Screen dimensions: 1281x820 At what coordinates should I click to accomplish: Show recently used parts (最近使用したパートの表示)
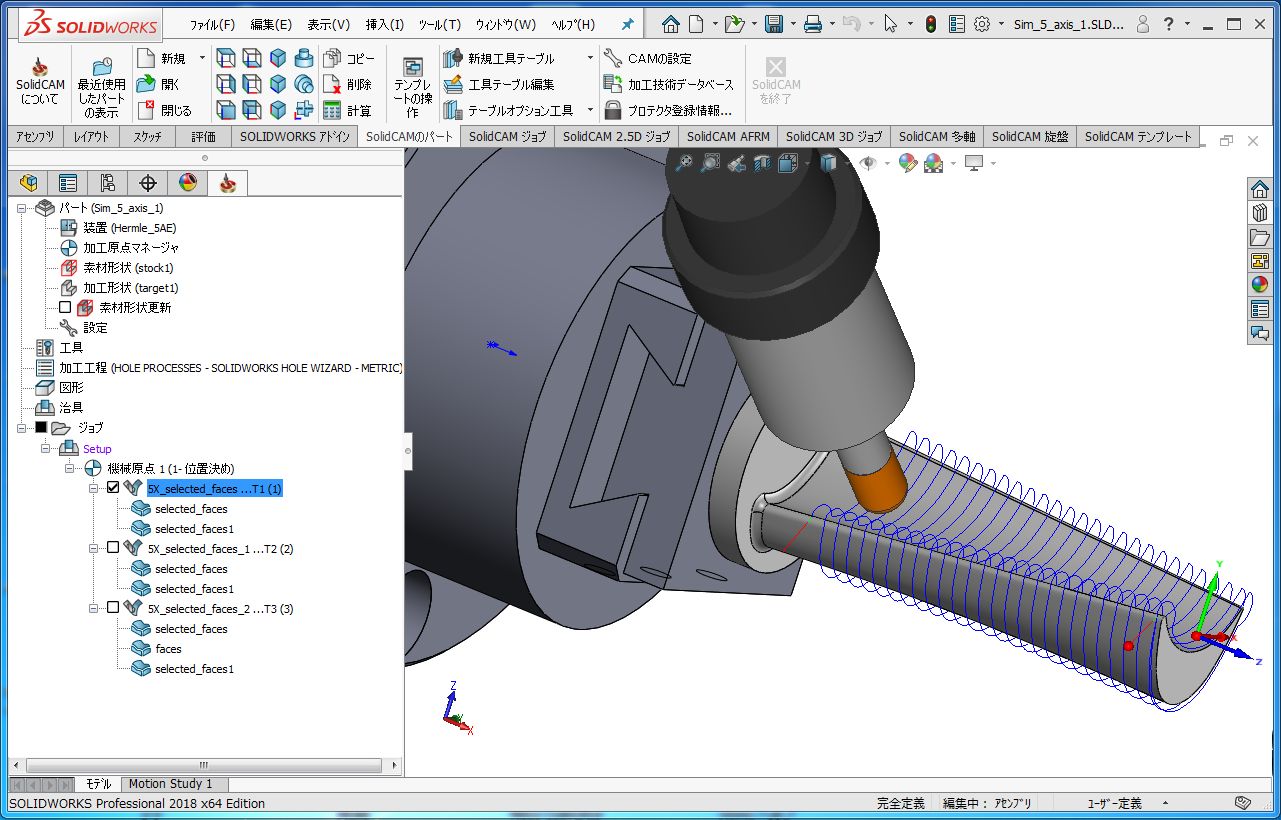tap(101, 85)
